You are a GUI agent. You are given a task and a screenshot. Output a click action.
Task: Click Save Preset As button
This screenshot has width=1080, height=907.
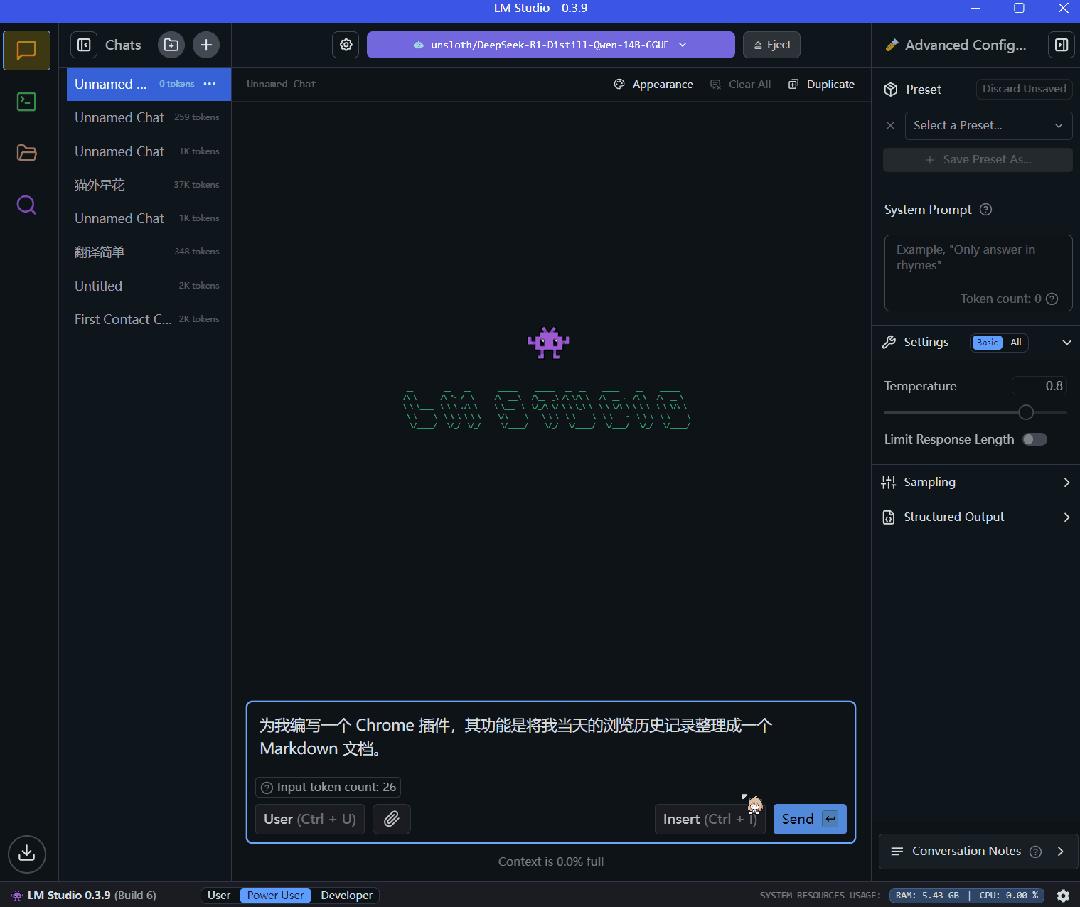pyautogui.click(x=977, y=159)
